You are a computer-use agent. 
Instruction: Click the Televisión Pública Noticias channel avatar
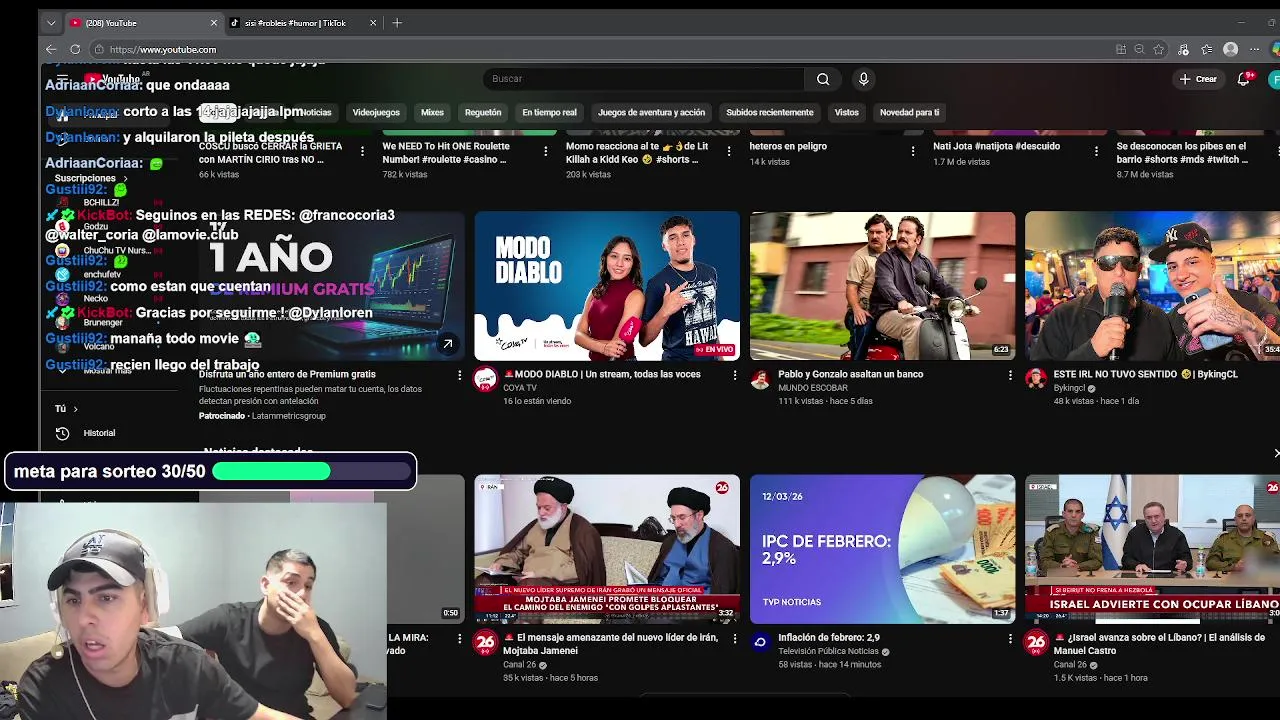(760, 642)
